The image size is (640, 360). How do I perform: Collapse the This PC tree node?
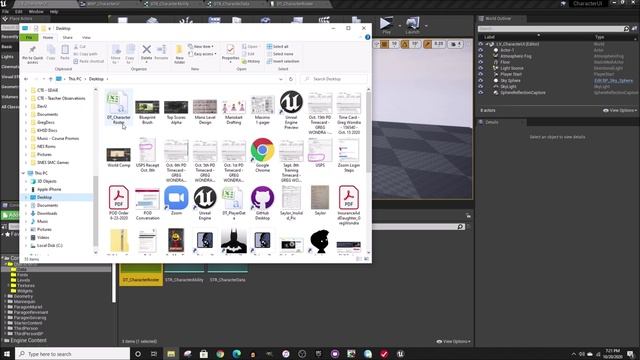tap(23, 173)
